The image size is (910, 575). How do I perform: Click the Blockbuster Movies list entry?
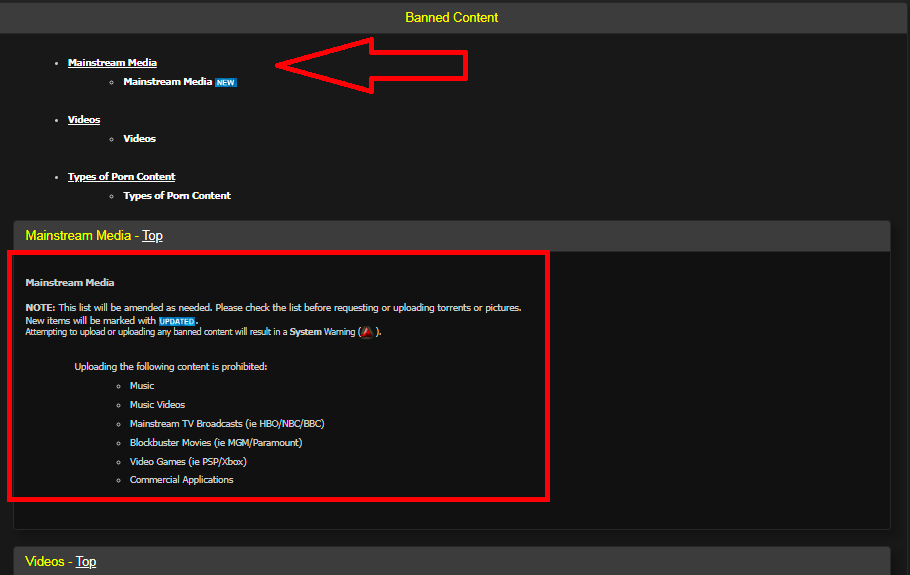point(215,442)
